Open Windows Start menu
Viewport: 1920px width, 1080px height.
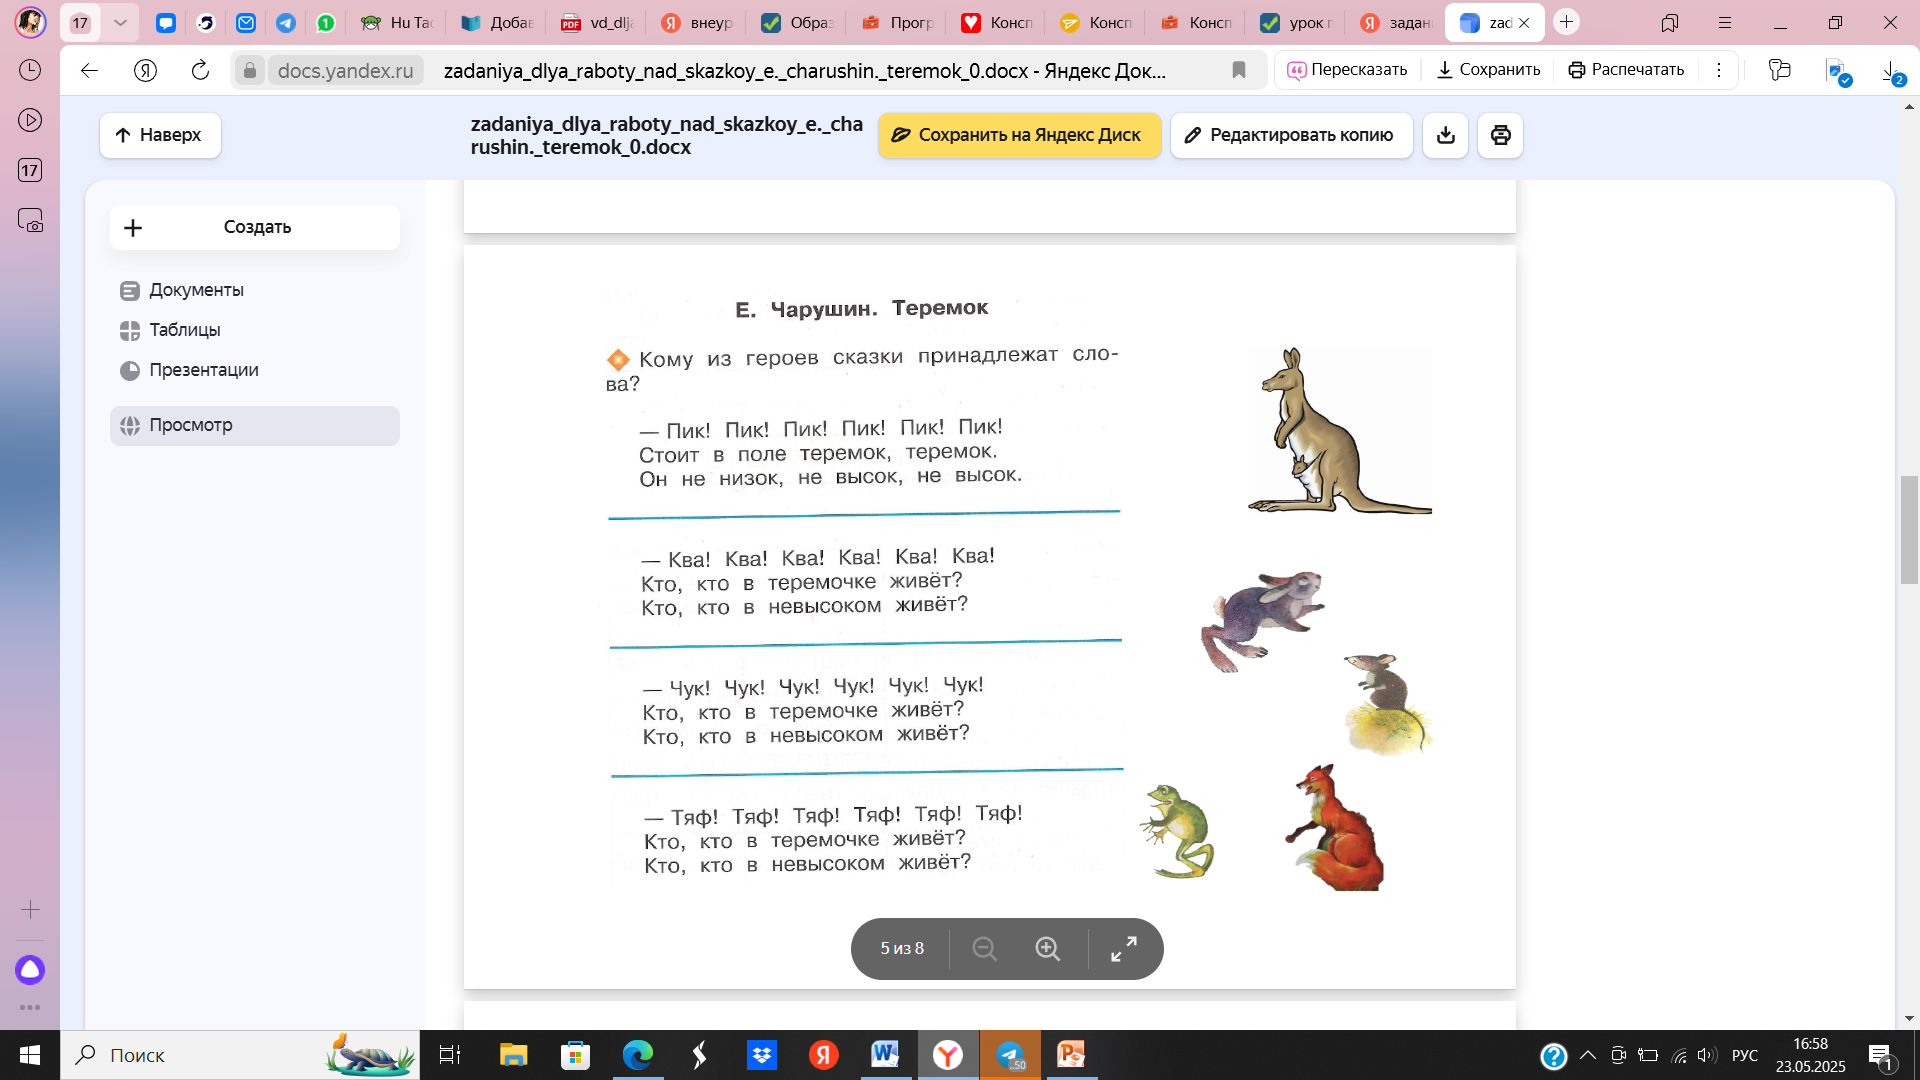coord(30,1055)
